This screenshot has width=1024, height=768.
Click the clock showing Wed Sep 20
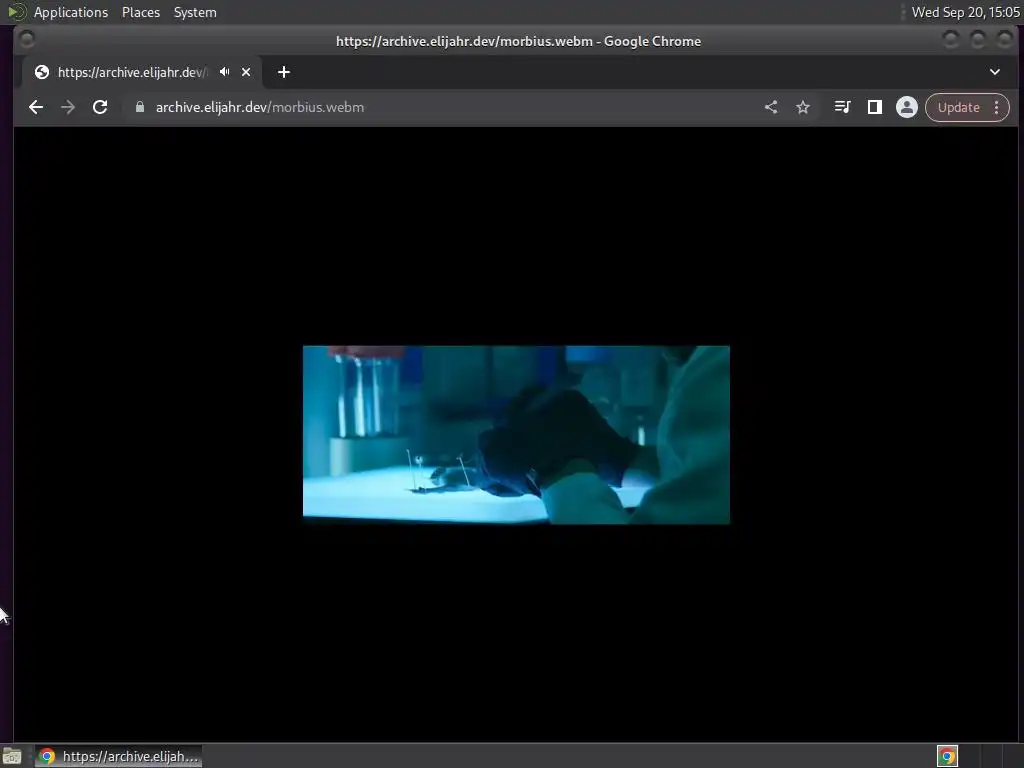(x=965, y=12)
